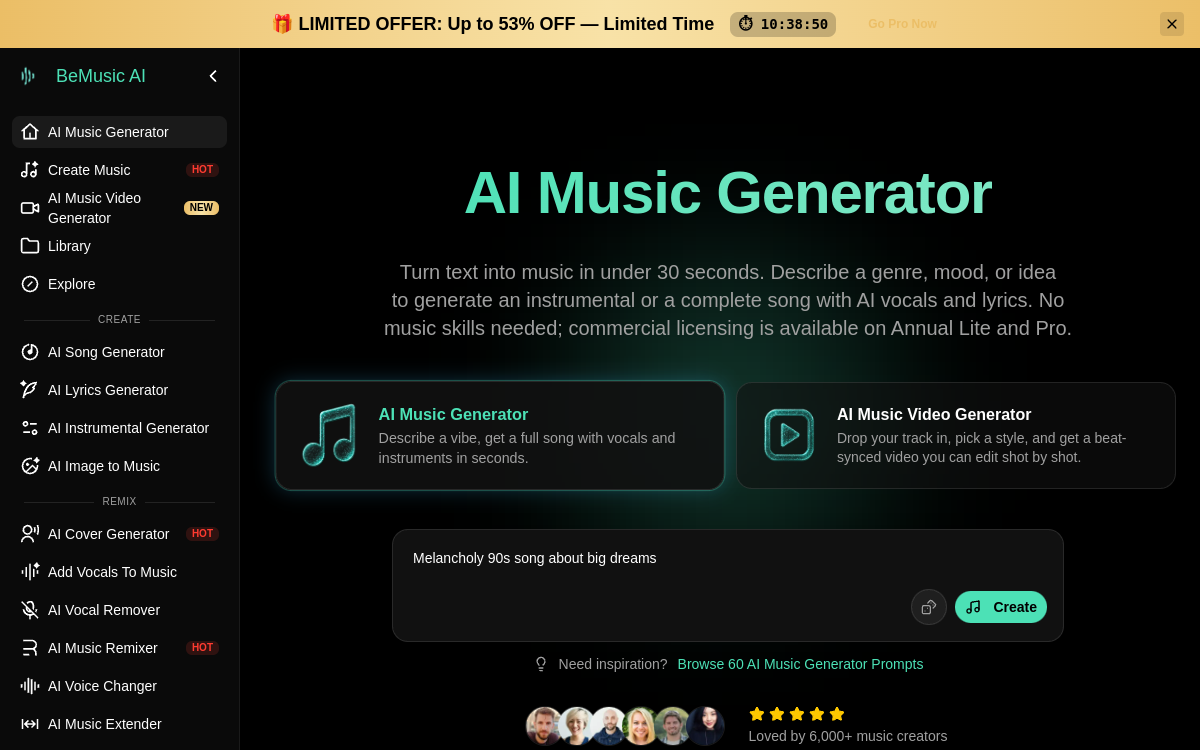The image size is (1200, 750).
Task: Open AI Music Remixer sidebar item
Action: click(119, 648)
